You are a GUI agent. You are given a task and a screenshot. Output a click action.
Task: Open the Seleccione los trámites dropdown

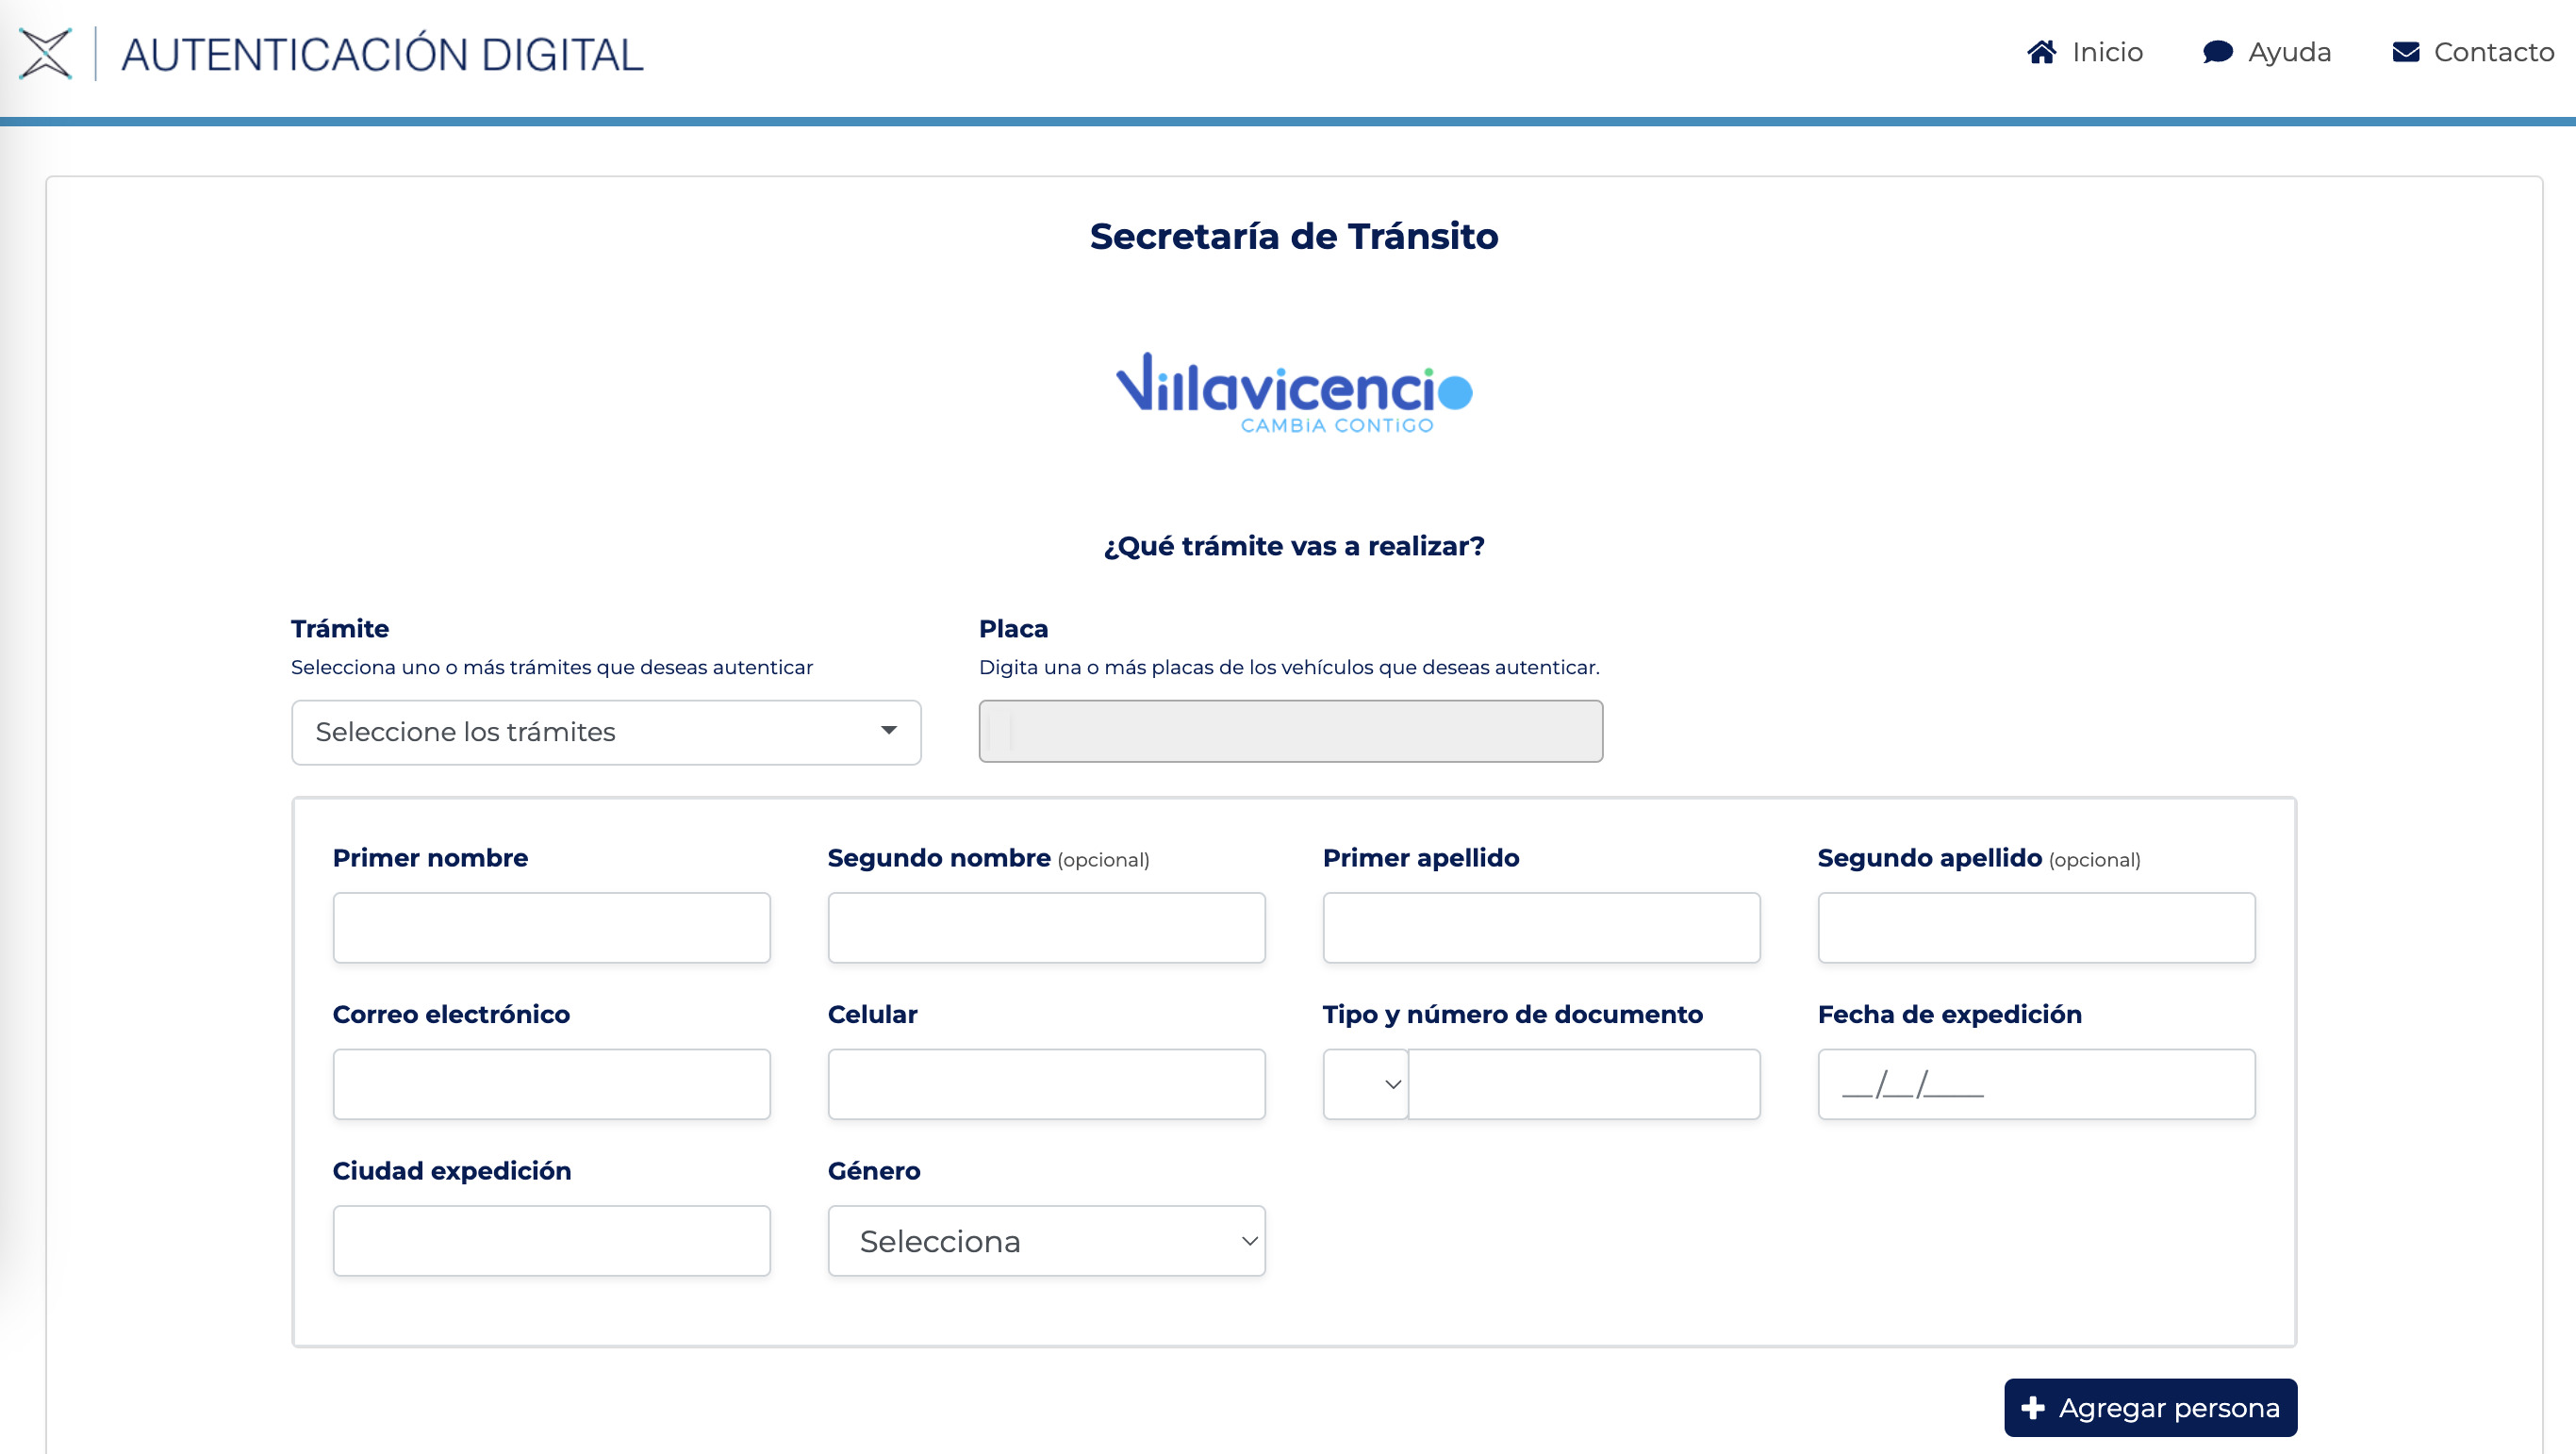point(605,732)
